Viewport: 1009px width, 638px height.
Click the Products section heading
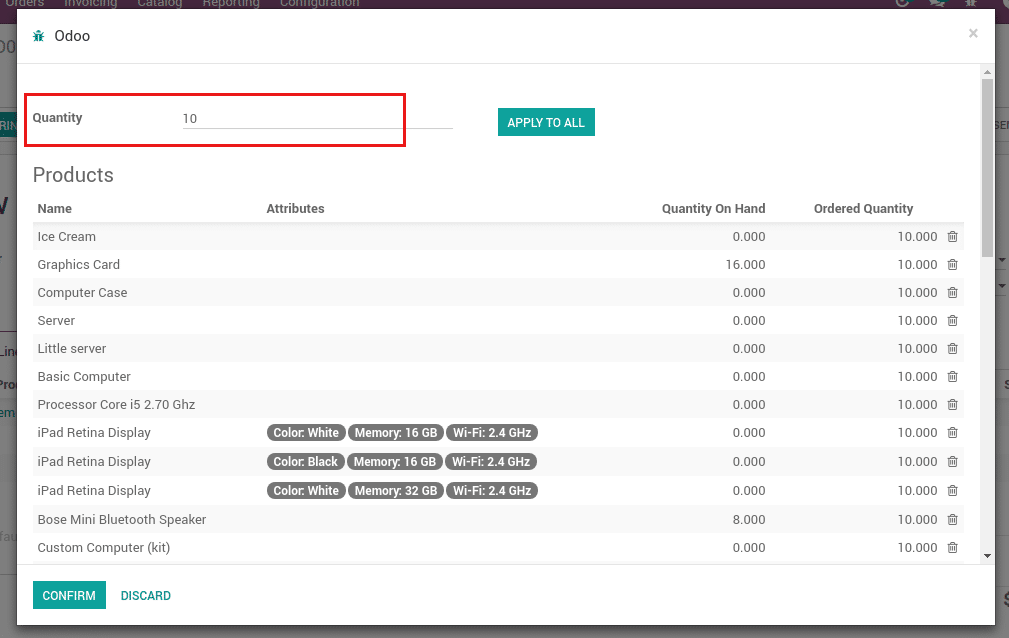(x=73, y=175)
